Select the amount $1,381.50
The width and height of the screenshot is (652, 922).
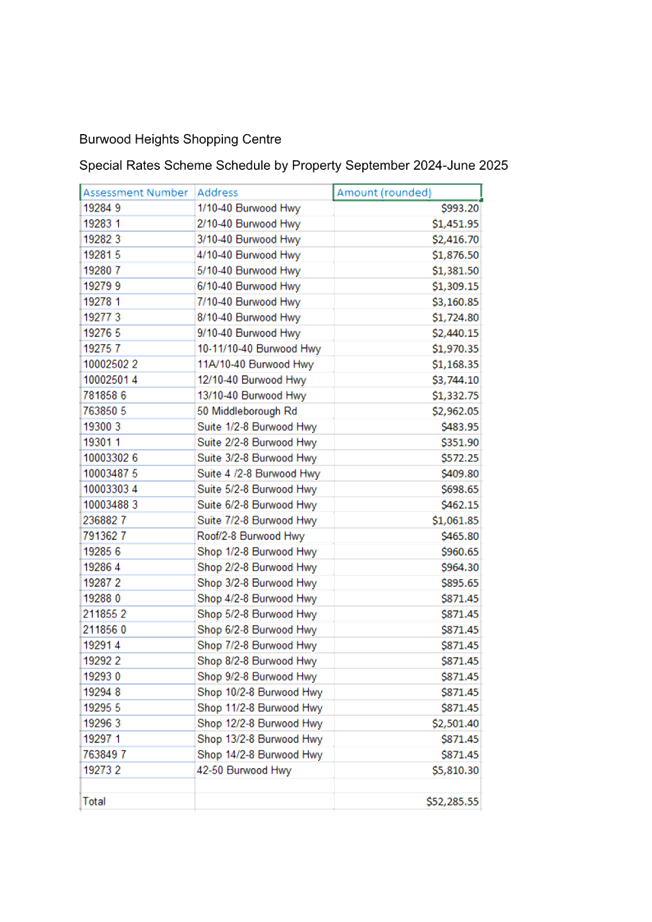coord(455,270)
